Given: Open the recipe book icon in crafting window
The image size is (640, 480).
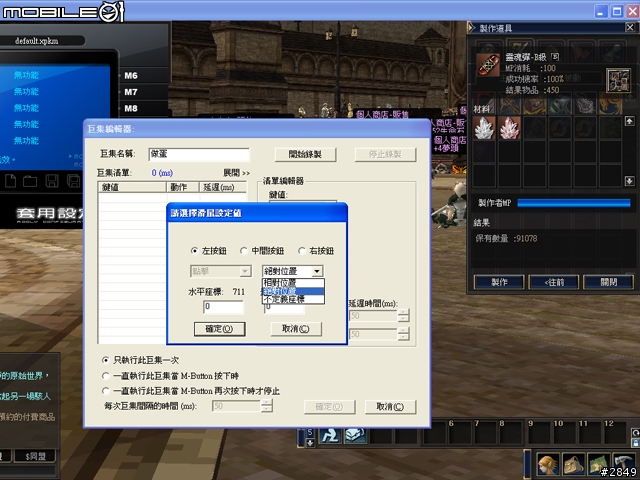Looking at the screenshot, I should (x=618, y=80).
